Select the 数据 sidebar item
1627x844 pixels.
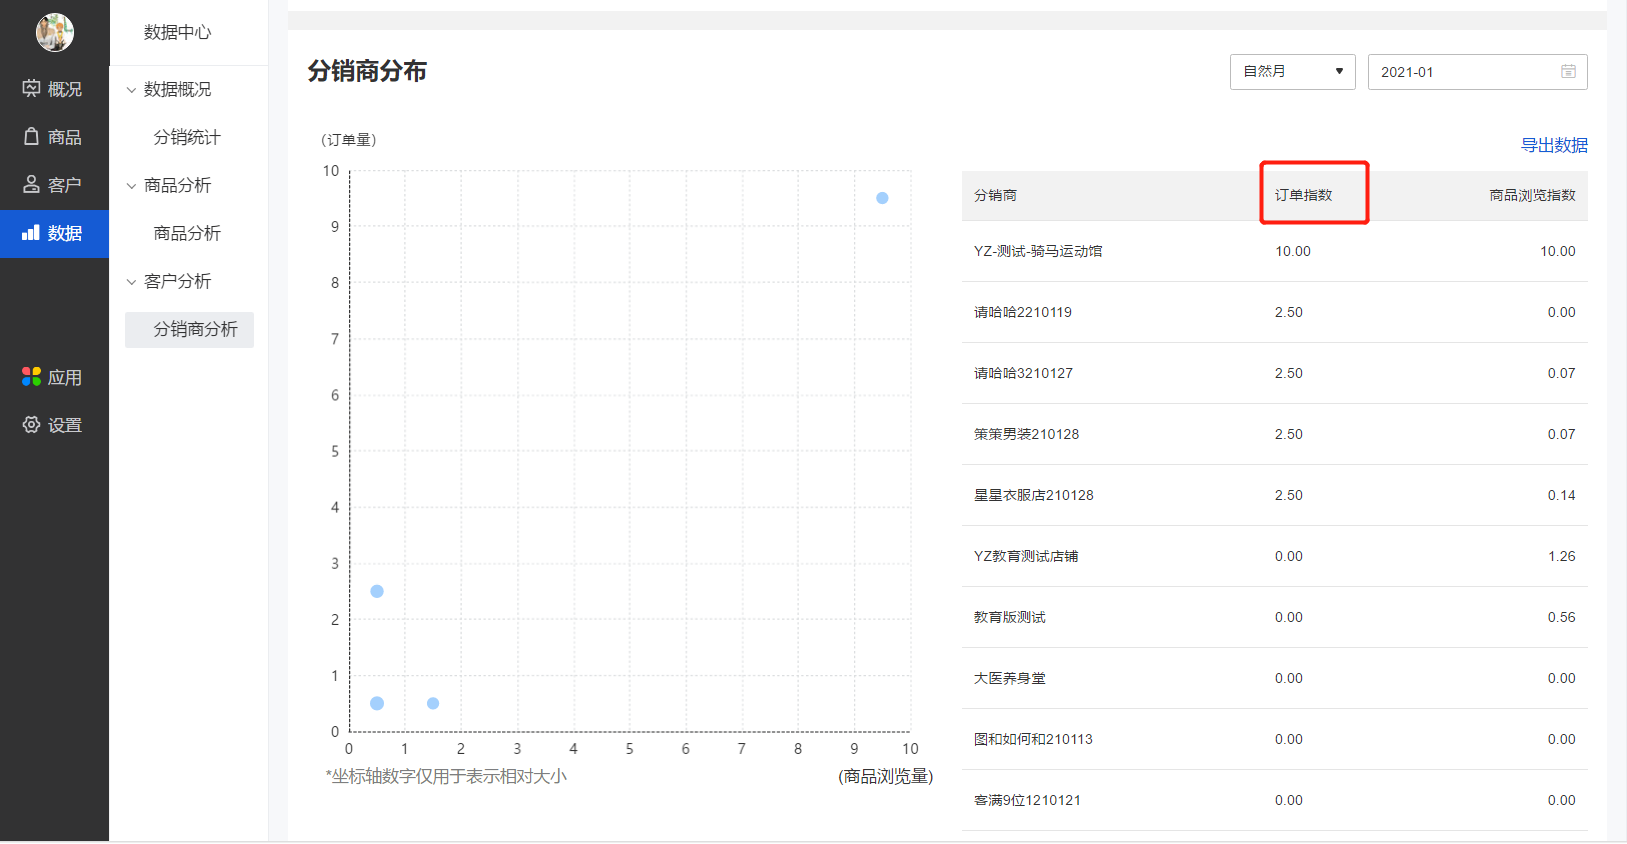pyautogui.click(x=54, y=233)
